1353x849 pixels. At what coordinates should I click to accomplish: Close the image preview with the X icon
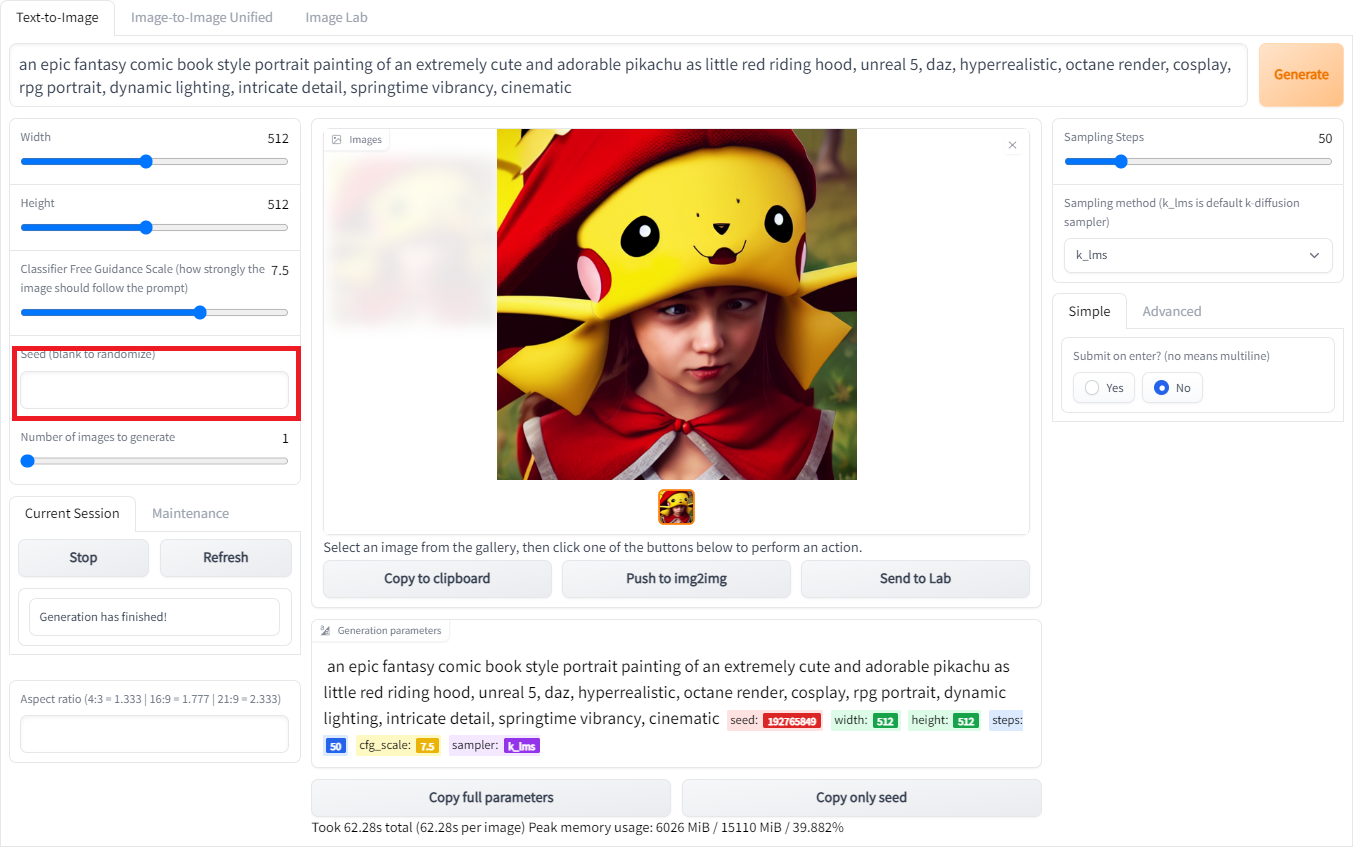tap(1012, 145)
